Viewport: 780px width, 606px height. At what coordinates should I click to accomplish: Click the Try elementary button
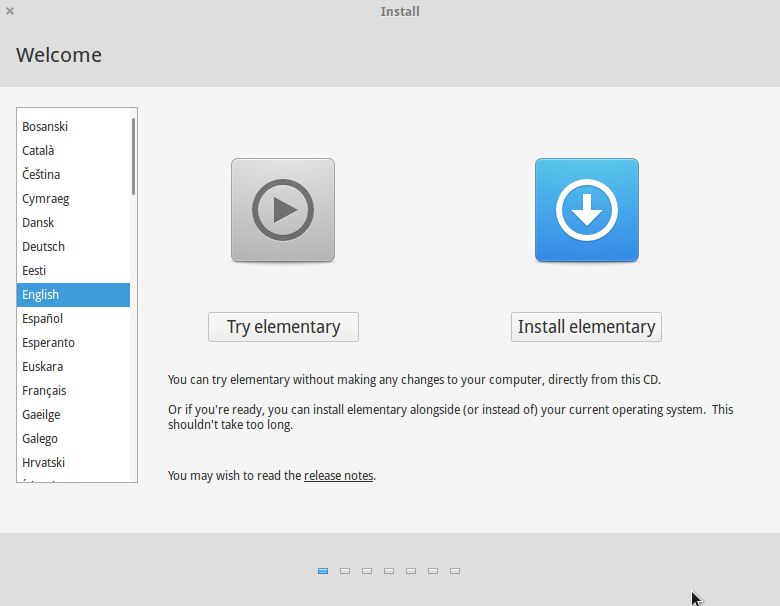[x=283, y=327]
